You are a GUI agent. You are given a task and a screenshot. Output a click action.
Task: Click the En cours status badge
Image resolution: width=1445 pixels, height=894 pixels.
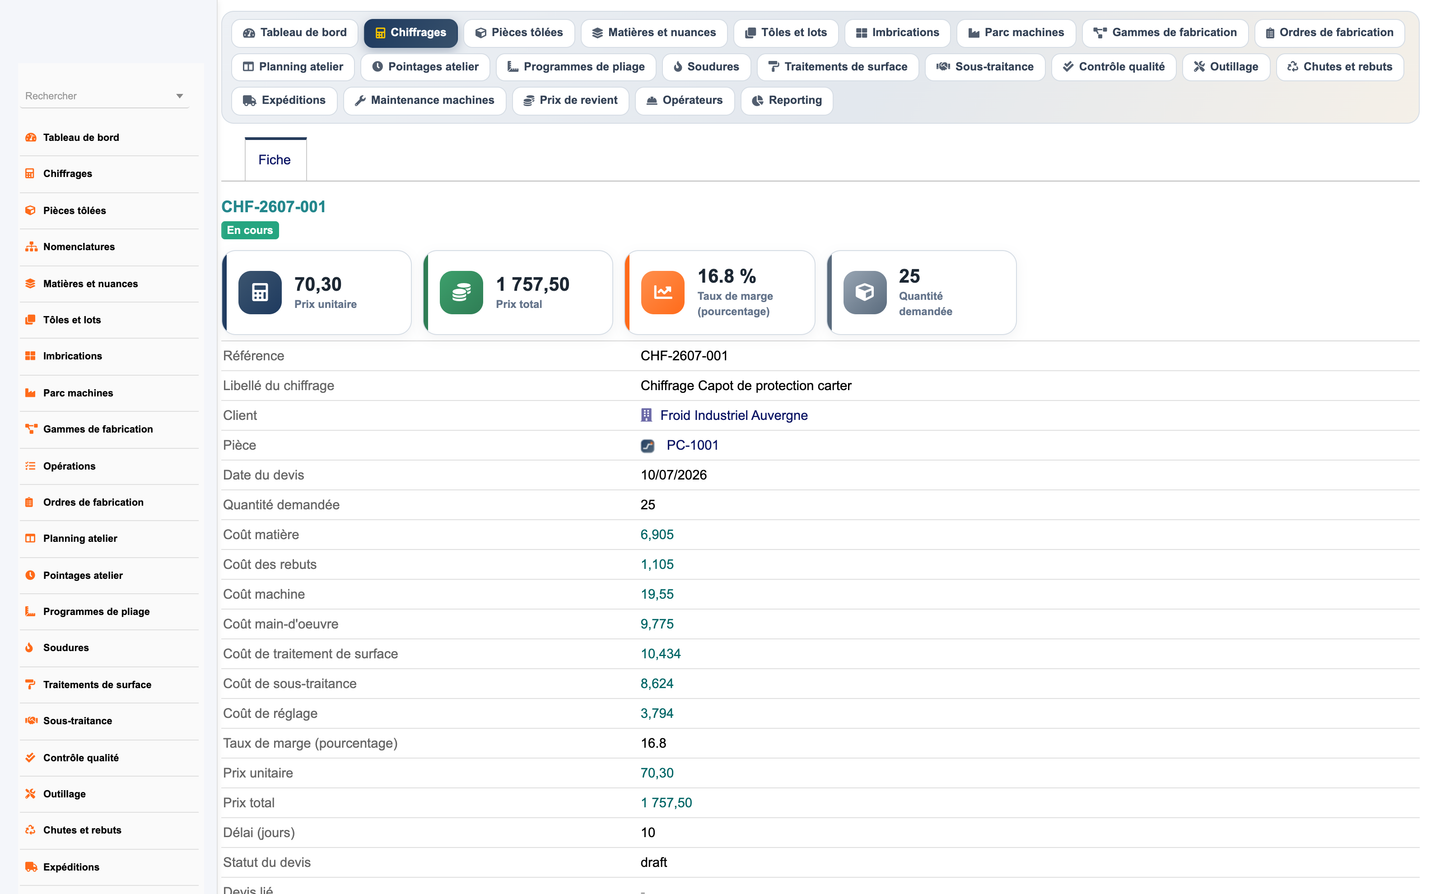(250, 231)
